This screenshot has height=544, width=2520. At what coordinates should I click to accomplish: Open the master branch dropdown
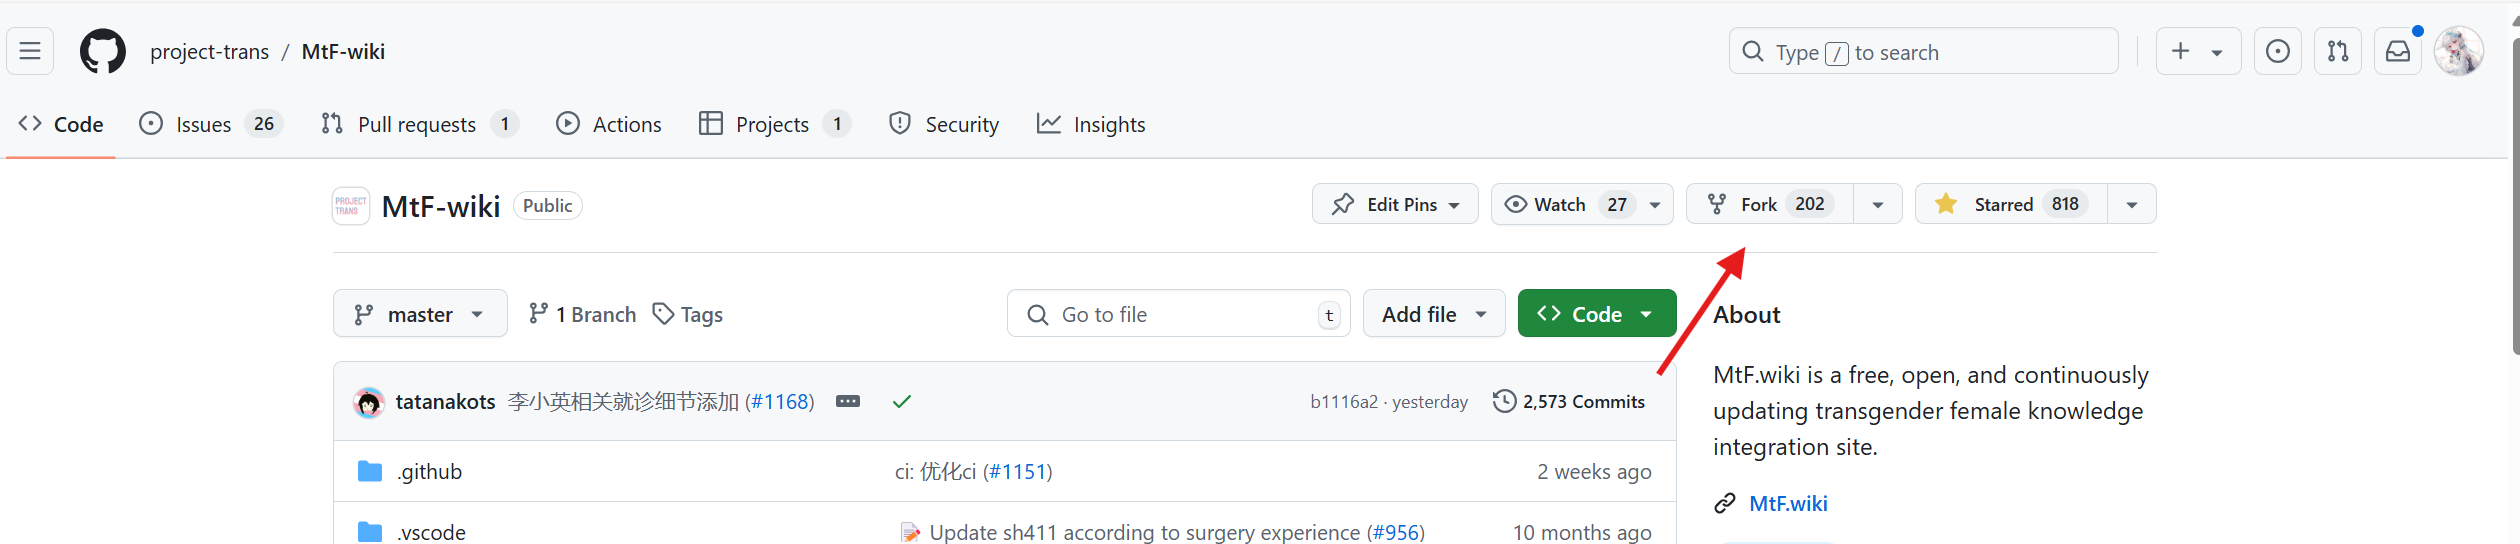[420, 314]
